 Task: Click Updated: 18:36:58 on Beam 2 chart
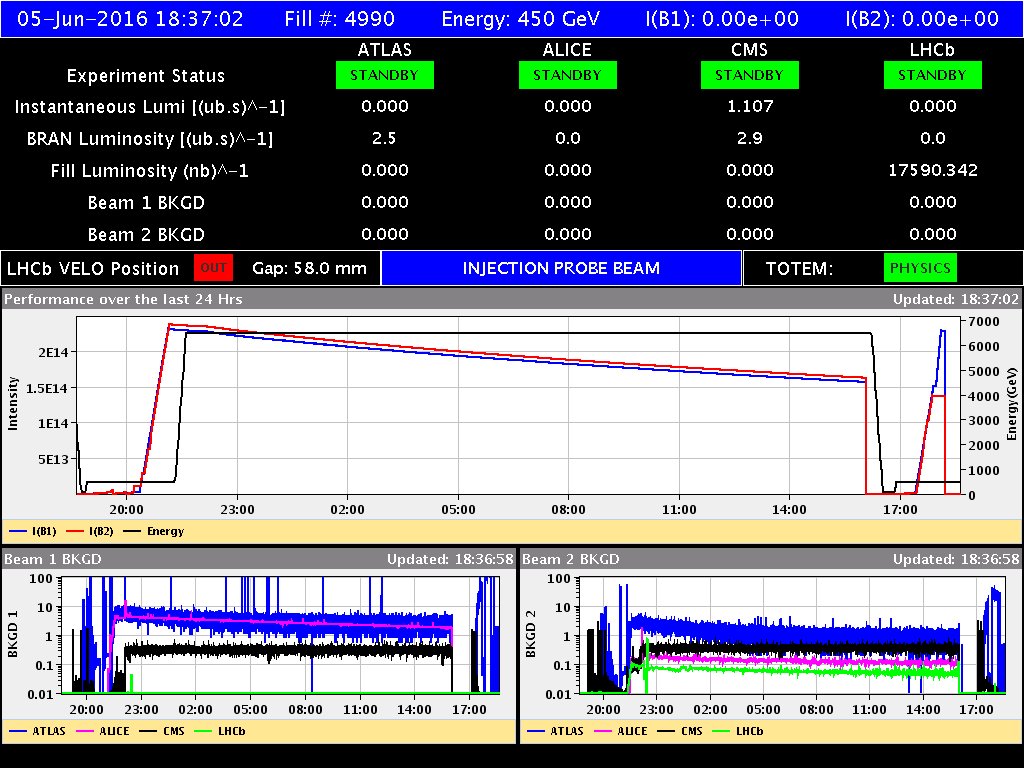[x=955, y=559]
